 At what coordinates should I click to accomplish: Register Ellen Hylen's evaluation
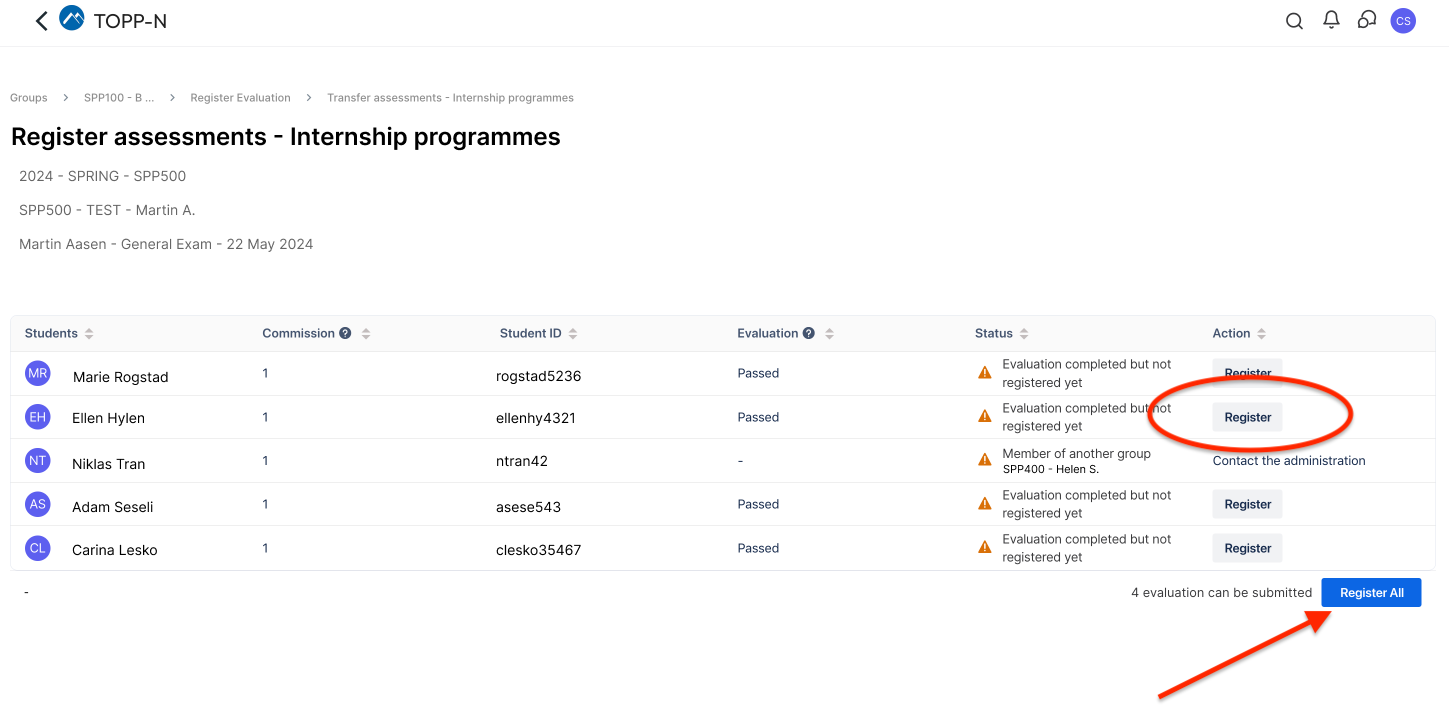[1247, 417]
